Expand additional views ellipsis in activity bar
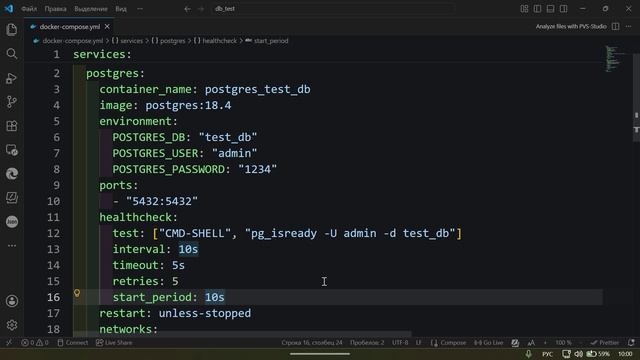Image resolution: width=640 pixels, height=360 pixels. [x=12, y=246]
